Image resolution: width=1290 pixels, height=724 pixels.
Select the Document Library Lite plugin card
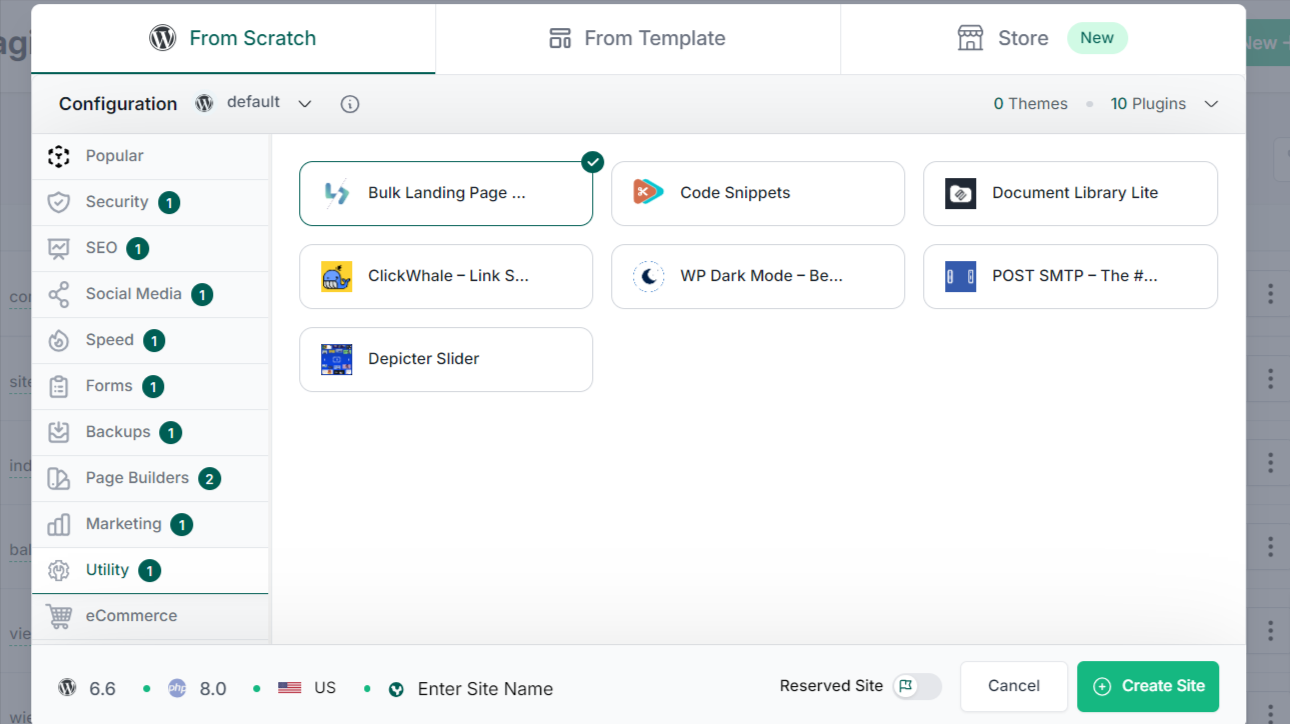tap(1070, 193)
